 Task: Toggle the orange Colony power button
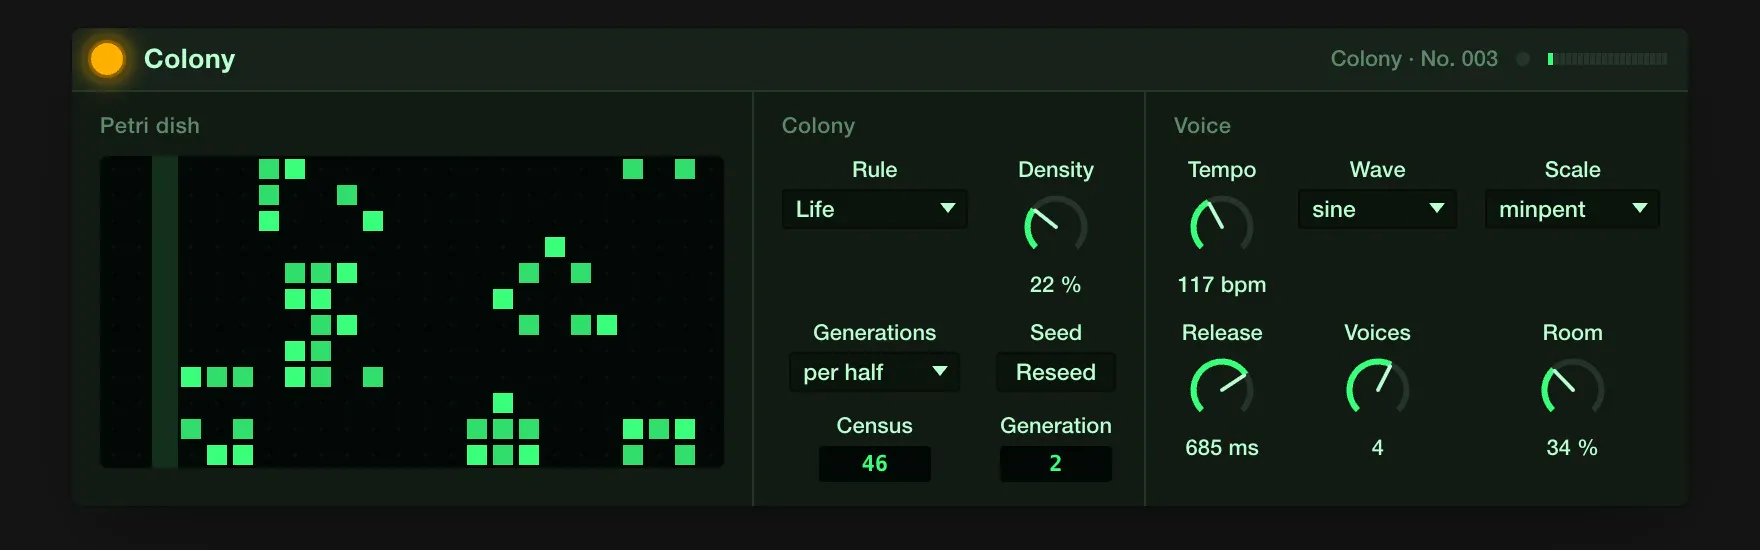click(x=107, y=59)
